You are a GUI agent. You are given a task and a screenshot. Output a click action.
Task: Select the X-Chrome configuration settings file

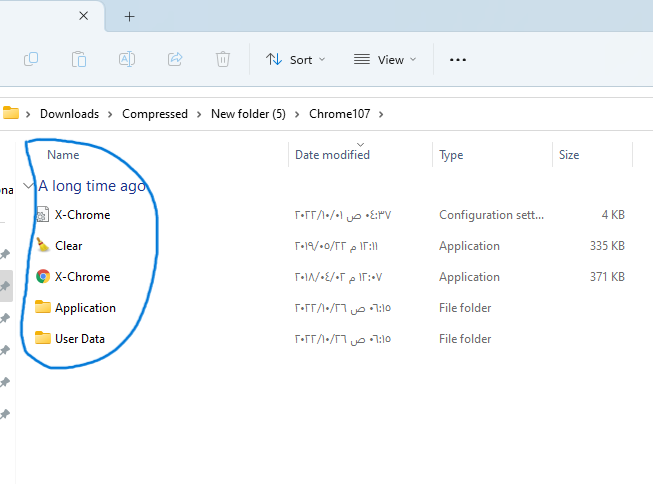click(x=82, y=215)
